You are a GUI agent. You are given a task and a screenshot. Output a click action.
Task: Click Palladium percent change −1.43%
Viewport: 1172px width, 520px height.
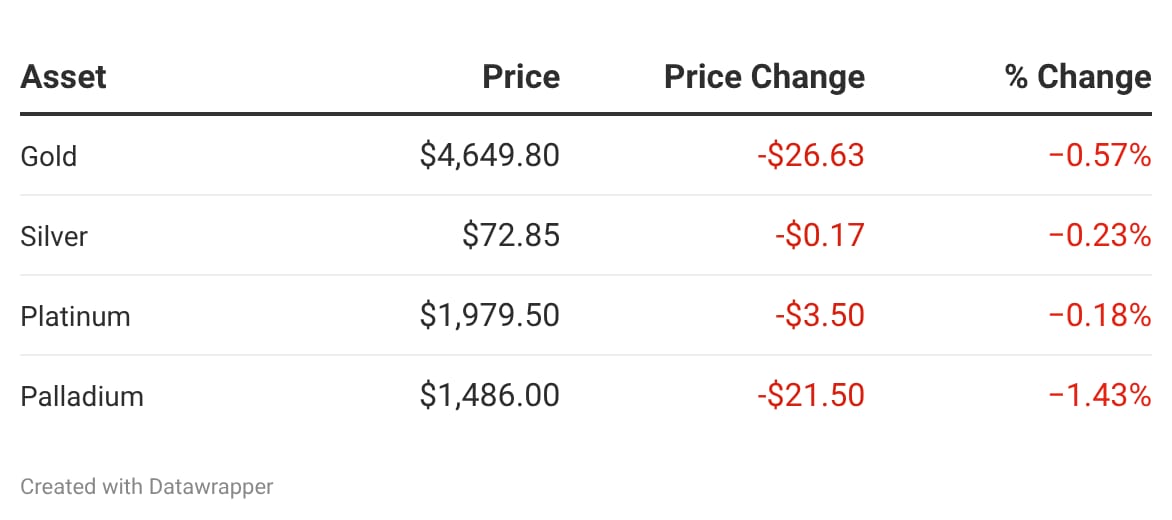1100,396
